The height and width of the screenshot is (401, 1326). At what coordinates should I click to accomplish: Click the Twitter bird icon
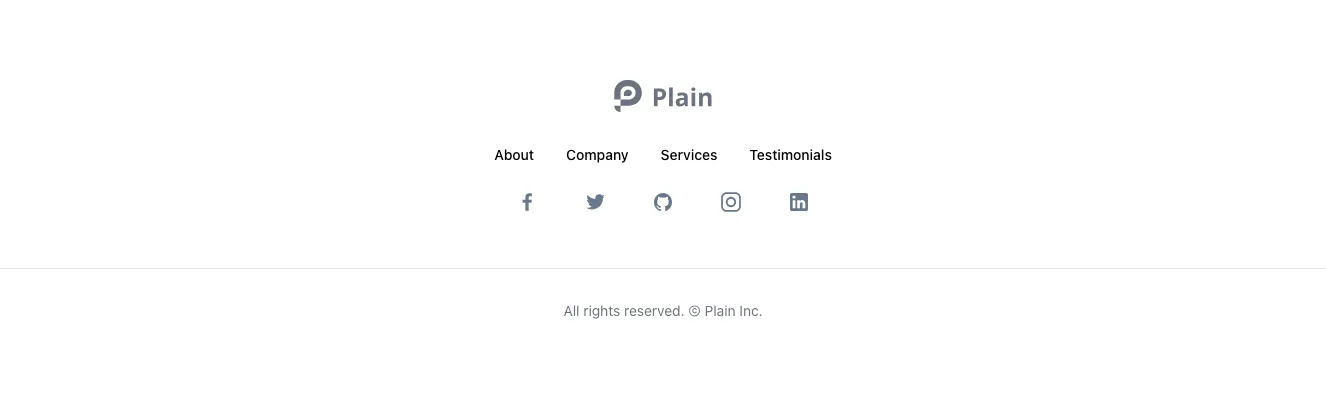tap(595, 202)
